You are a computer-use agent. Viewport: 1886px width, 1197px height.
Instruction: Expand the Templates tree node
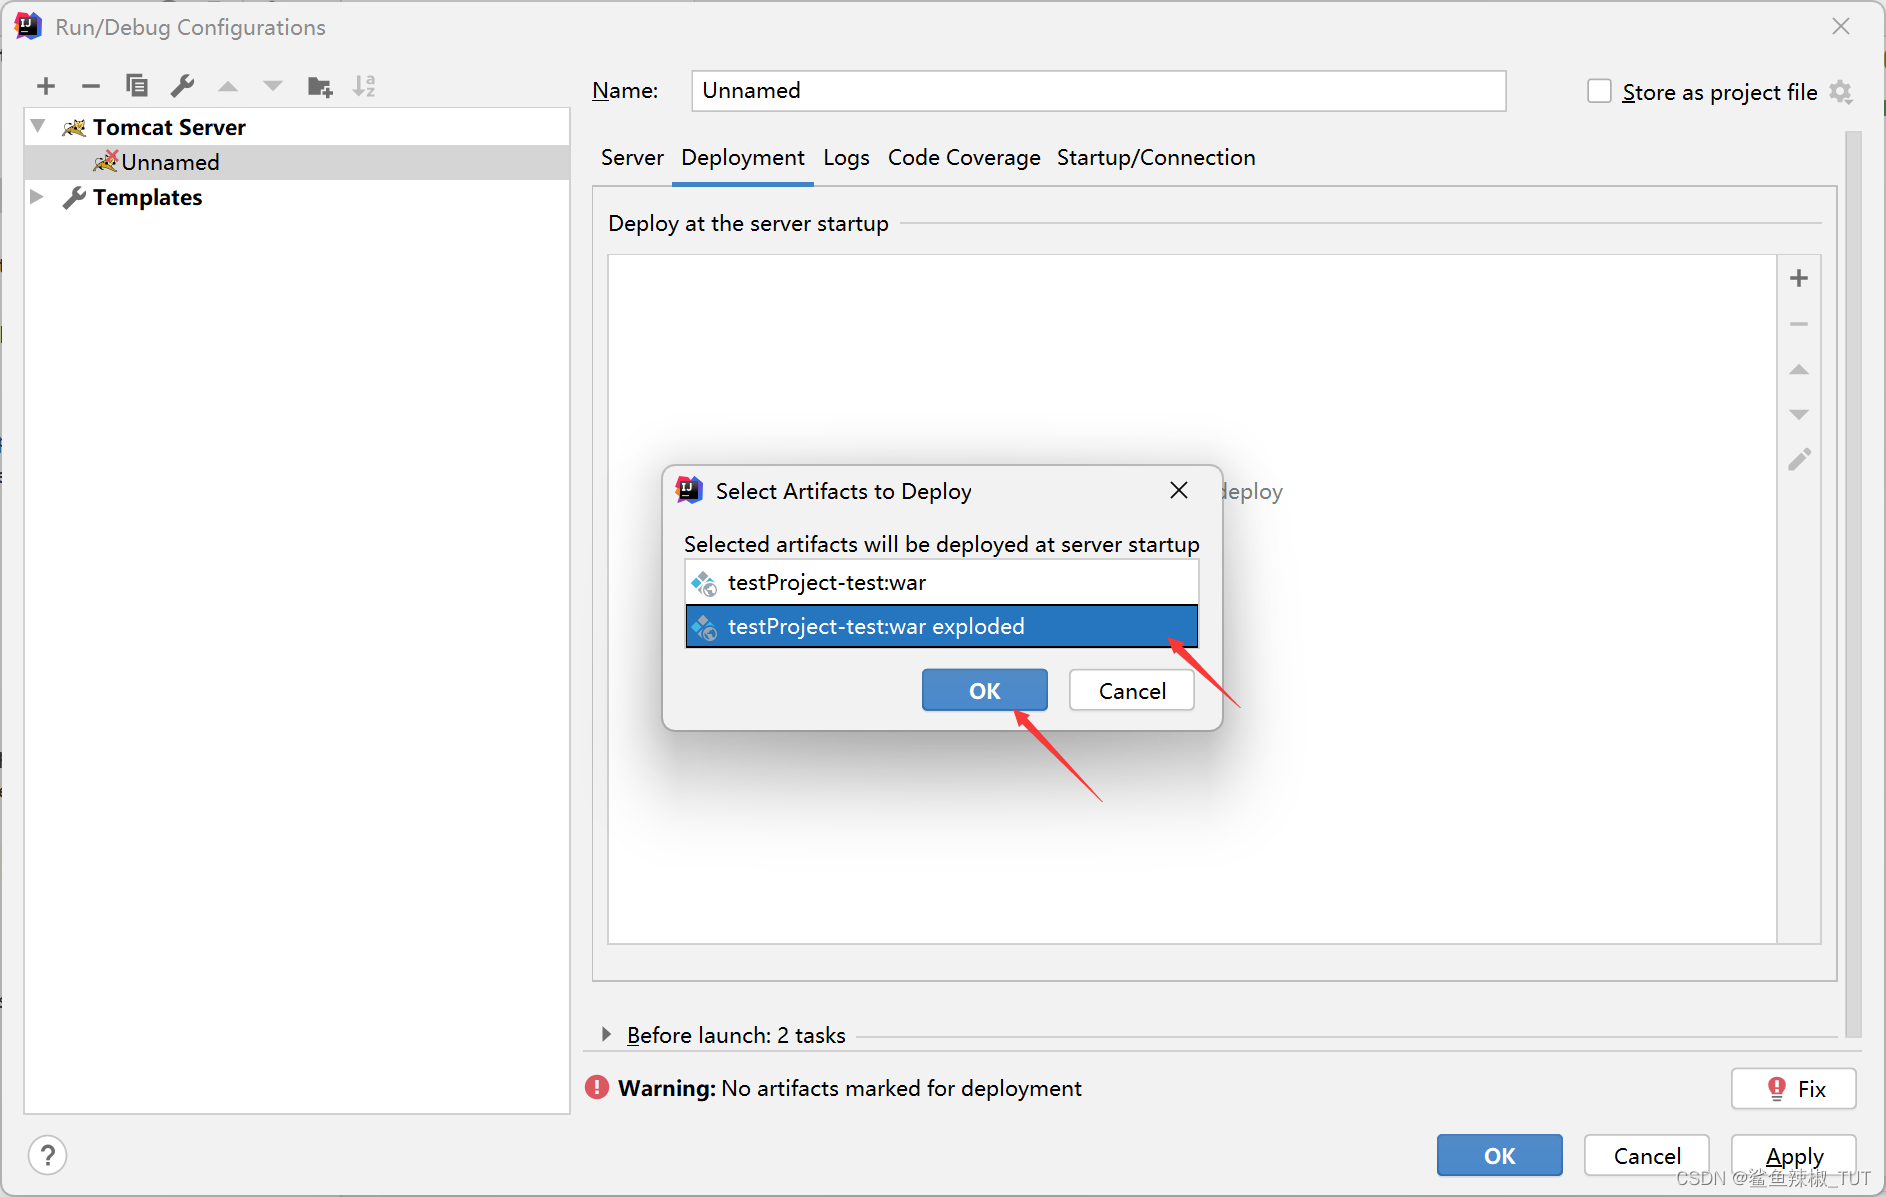37,196
